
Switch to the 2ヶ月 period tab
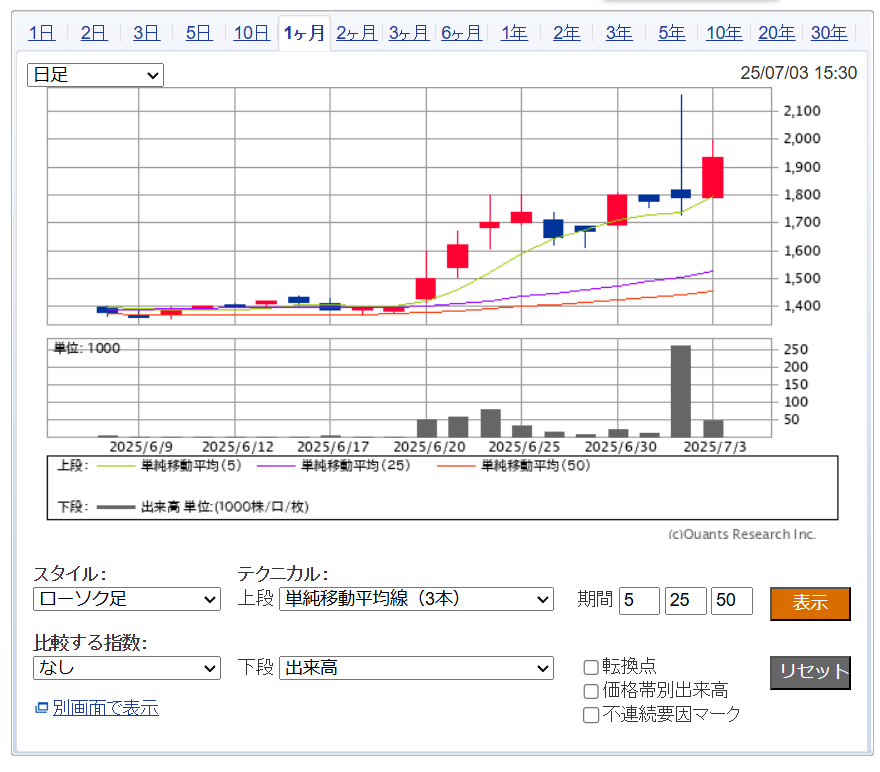coord(356,33)
